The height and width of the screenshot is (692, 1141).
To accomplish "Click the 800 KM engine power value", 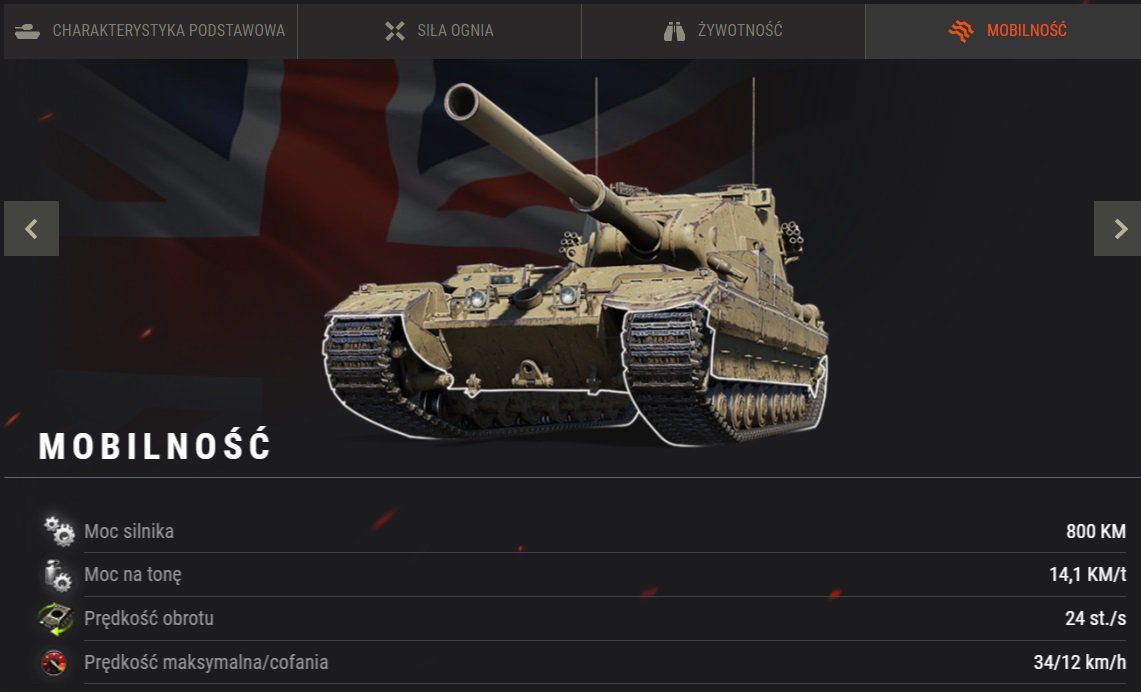I will pos(1096,531).
